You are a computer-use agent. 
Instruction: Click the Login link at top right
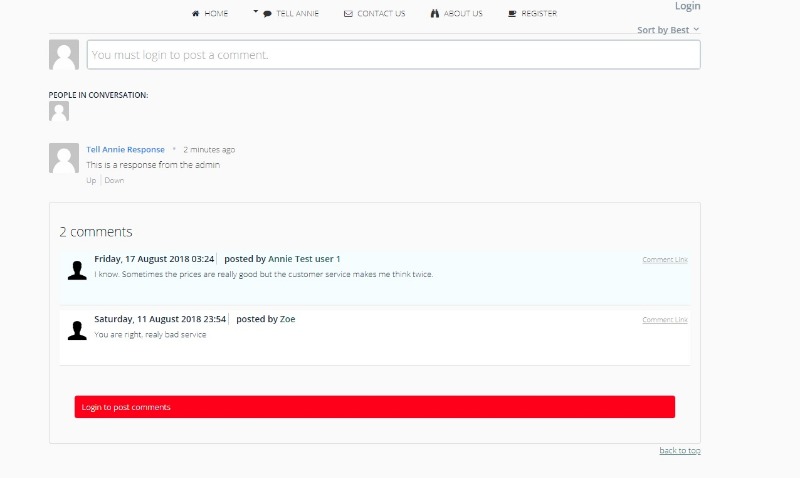pyautogui.click(x=687, y=6)
